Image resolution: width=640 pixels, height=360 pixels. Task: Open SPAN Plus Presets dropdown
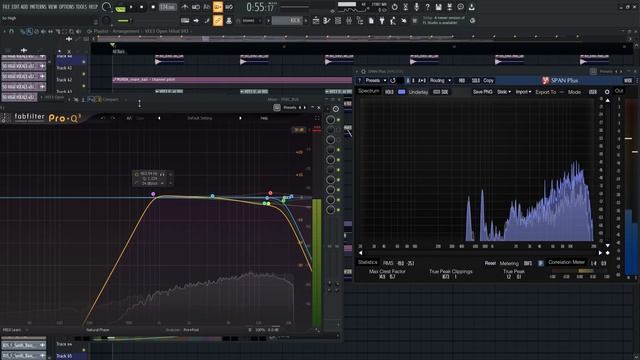[376, 80]
